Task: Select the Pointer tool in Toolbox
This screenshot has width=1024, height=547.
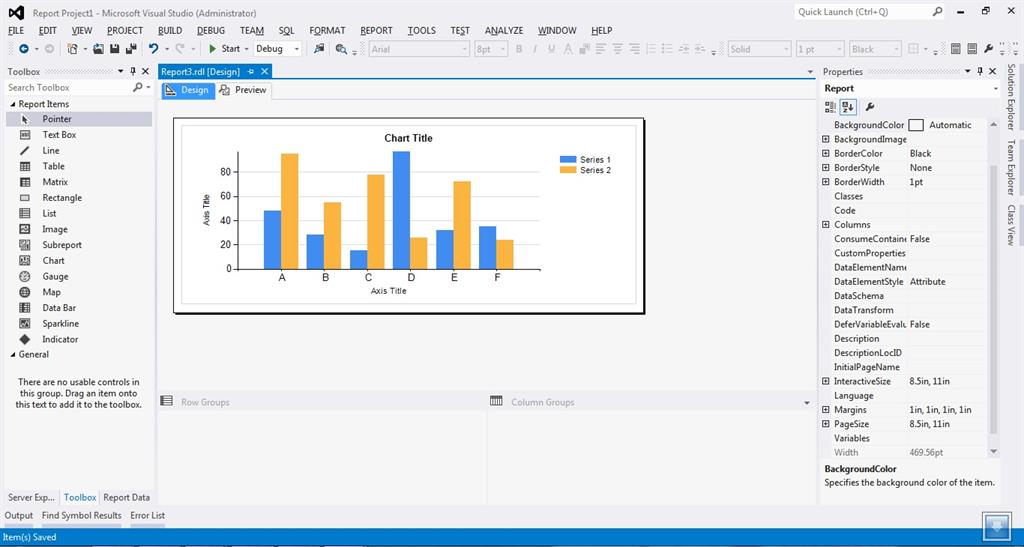Action: pos(79,119)
